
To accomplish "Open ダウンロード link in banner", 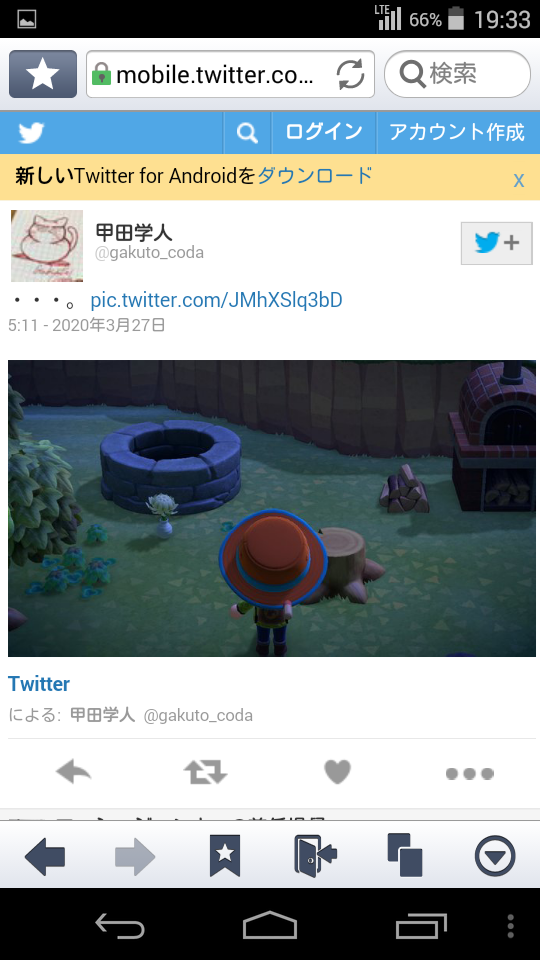I will [315, 176].
